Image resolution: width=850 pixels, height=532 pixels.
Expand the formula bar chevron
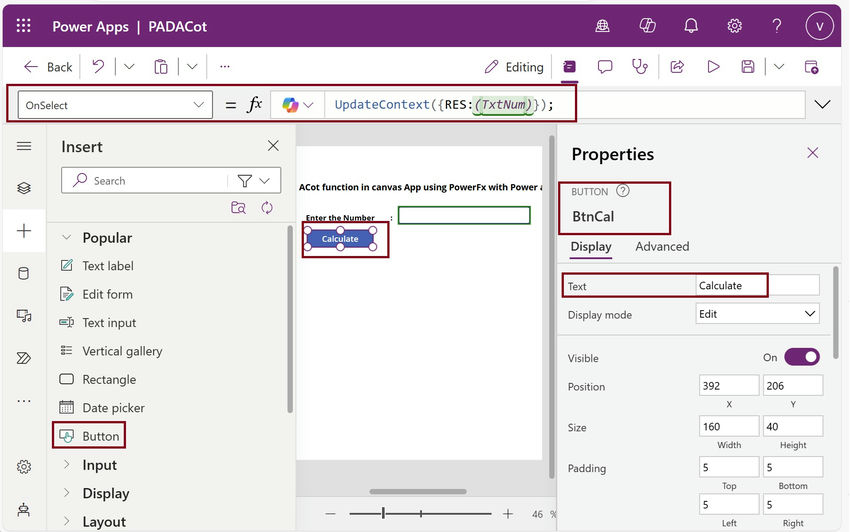(822, 105)
